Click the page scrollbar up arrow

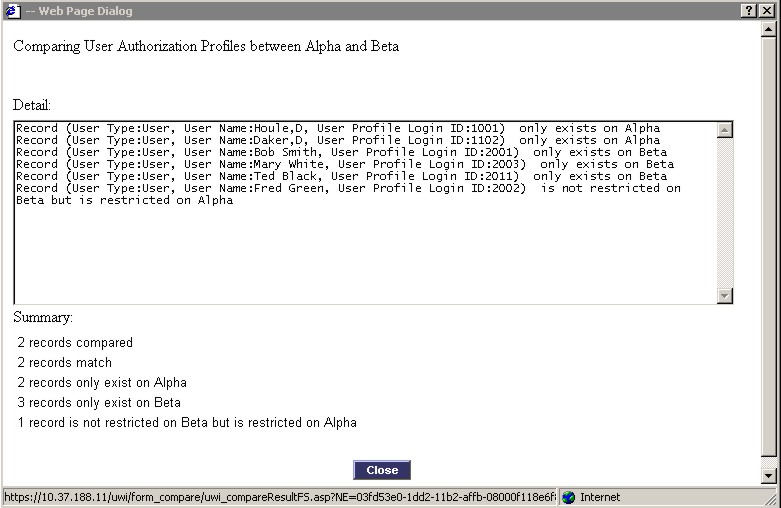(x=769, y=29)
